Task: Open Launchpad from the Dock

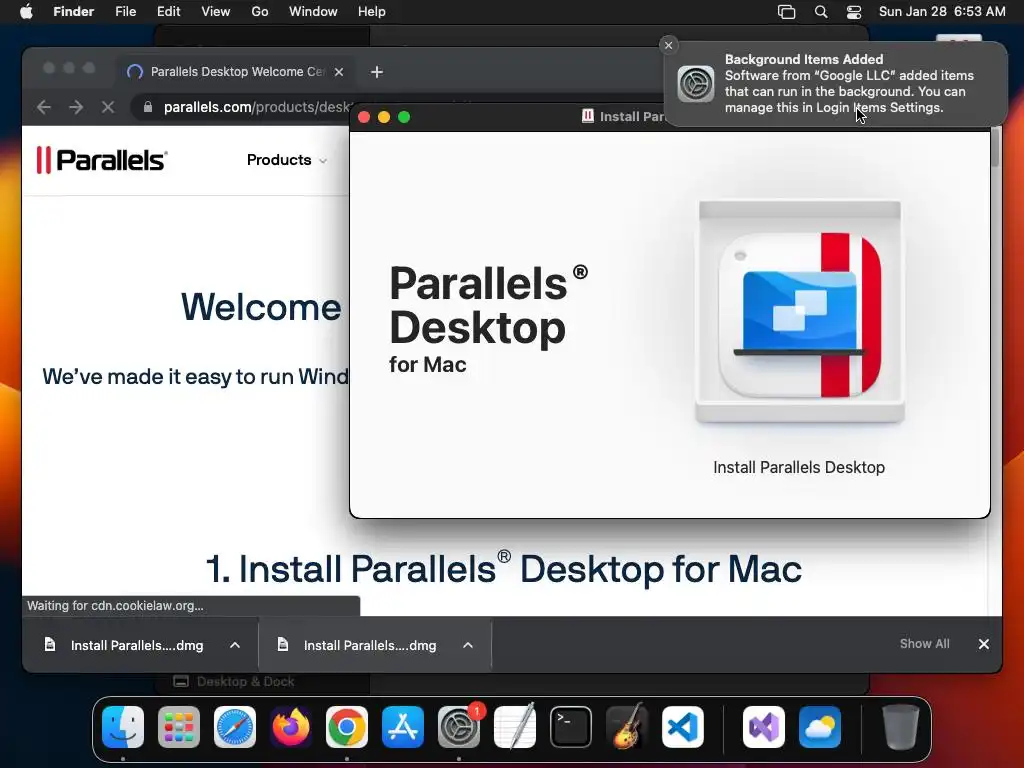Action: tap(178, 727)
